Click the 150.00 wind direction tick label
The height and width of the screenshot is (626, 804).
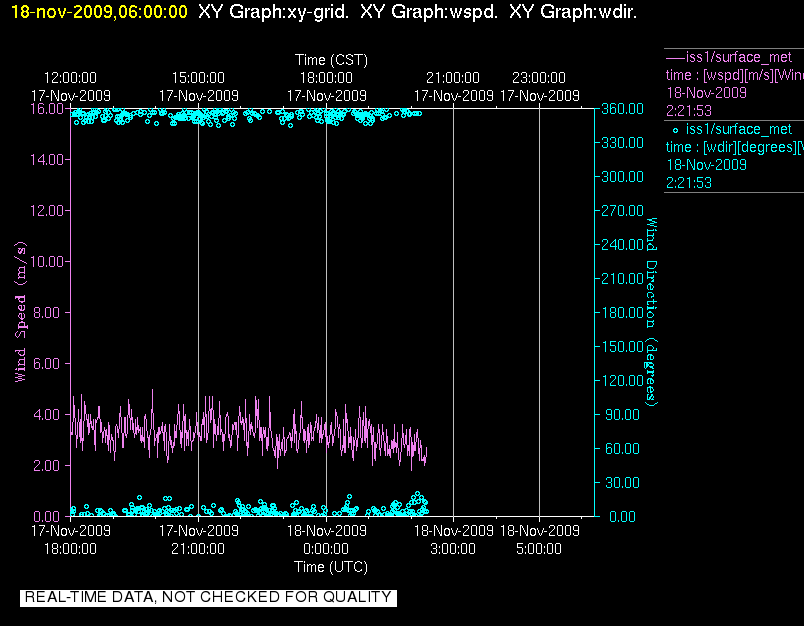coord(622,347)
